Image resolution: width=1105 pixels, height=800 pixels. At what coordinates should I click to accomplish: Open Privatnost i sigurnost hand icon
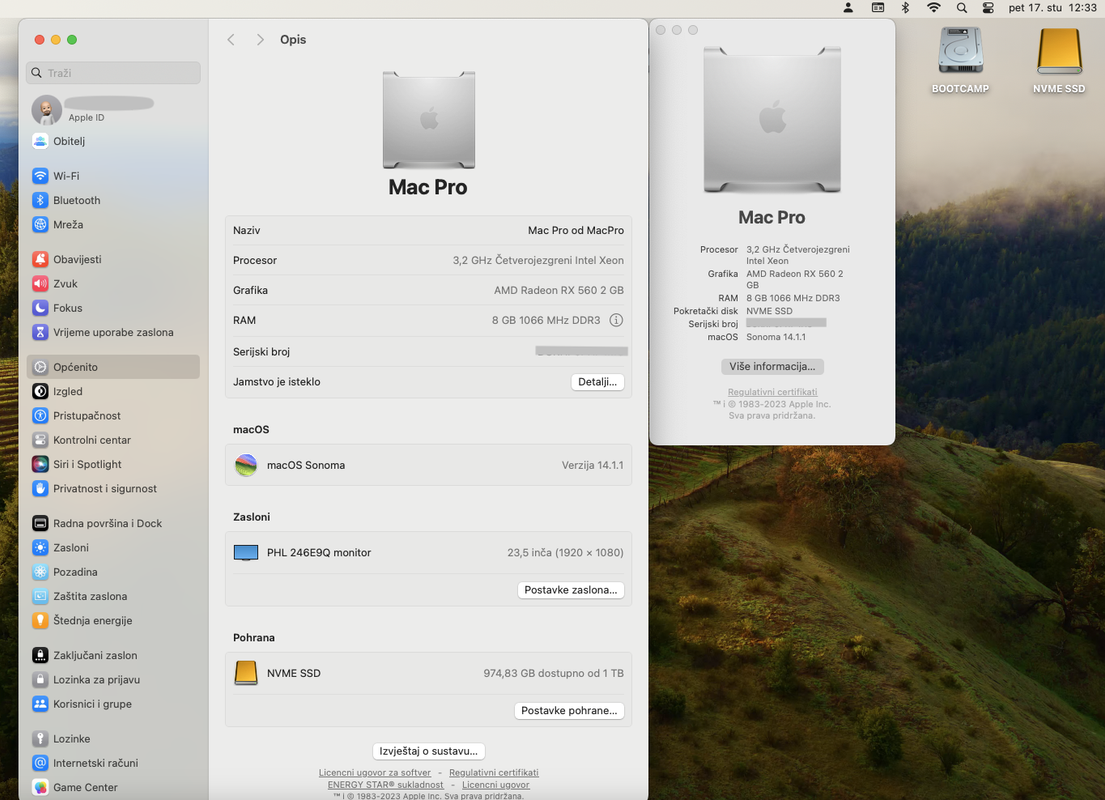[x=40, y=488]
